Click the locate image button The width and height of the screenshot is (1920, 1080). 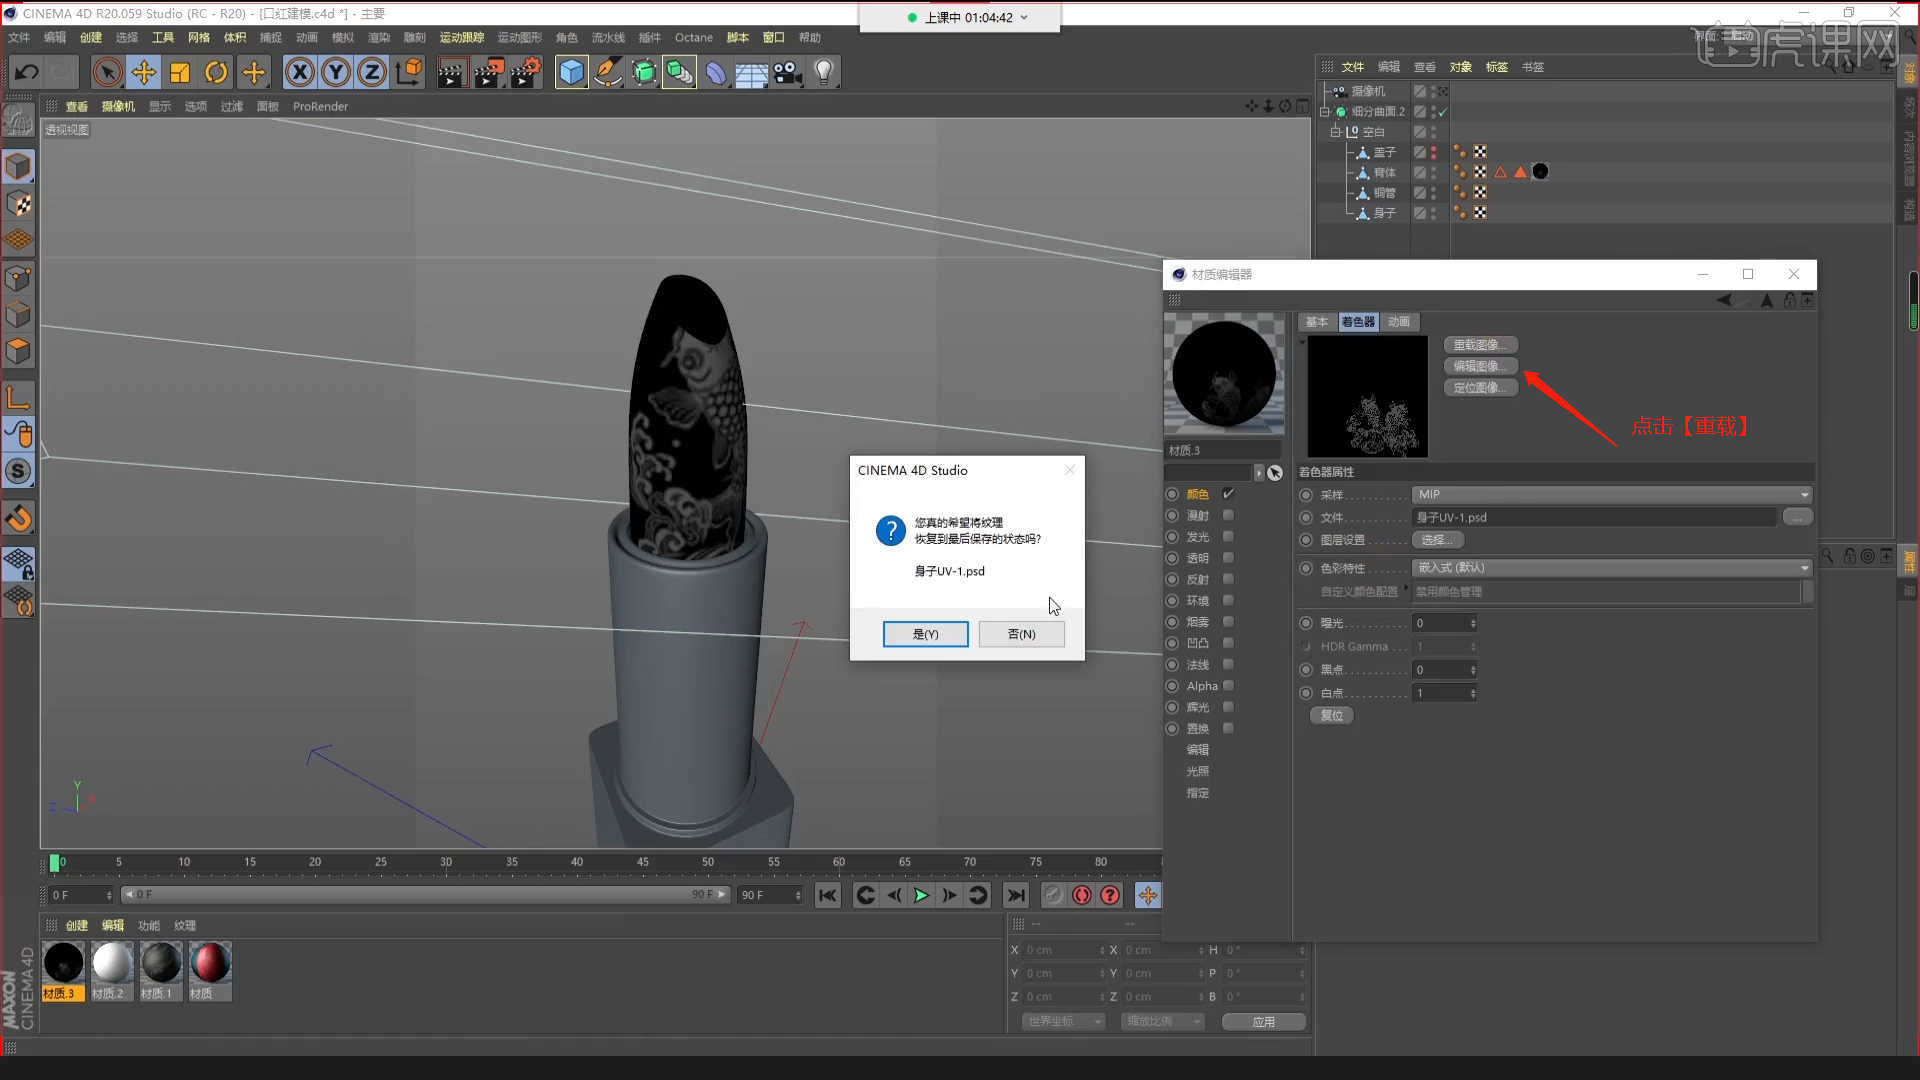click(1480, 388)
